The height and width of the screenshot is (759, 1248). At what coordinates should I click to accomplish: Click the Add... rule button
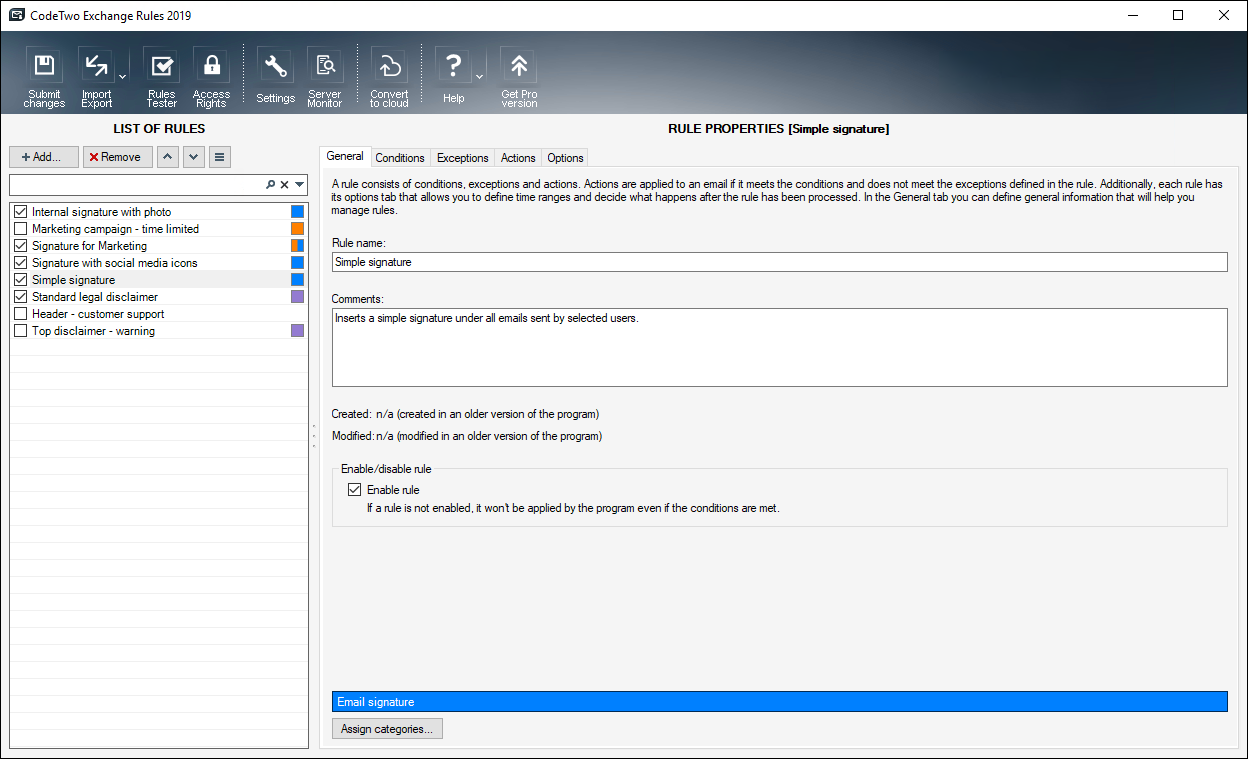tap(44, 157)
